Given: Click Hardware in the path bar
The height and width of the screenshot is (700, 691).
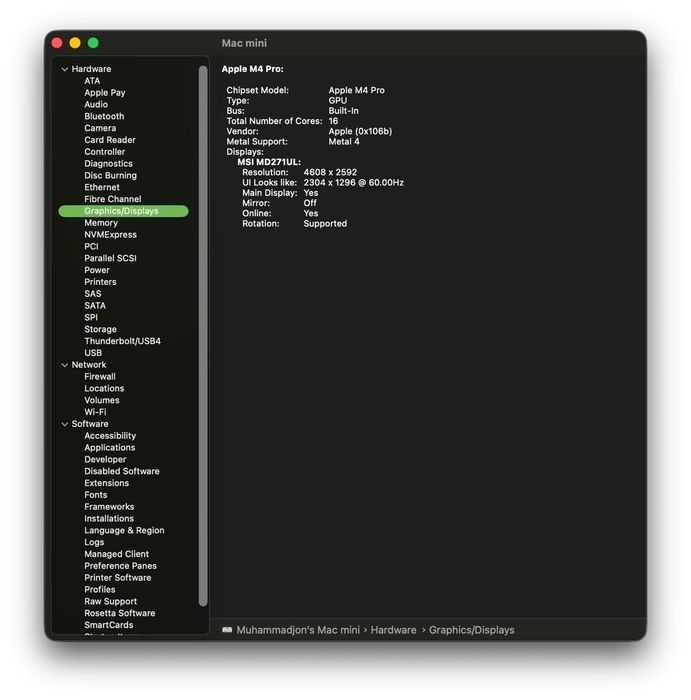Looking at the screenshot, I should (x=393, y=630).
